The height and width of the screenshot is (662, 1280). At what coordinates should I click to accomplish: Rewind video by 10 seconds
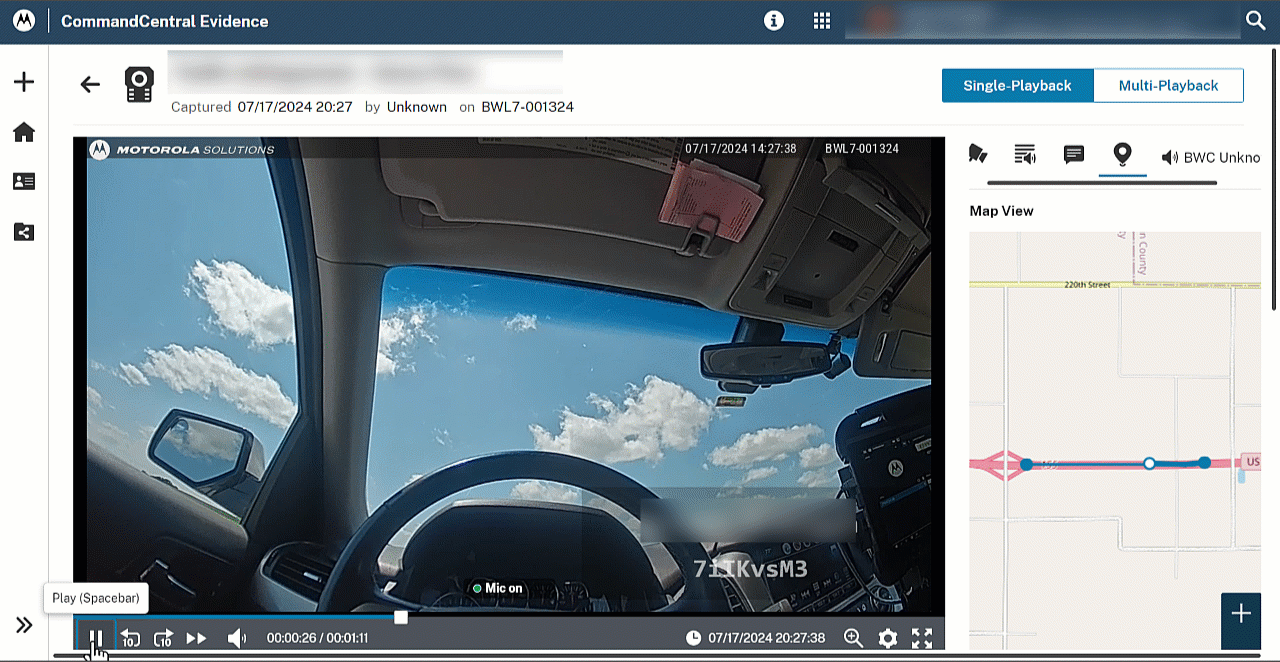coord(130,638)
